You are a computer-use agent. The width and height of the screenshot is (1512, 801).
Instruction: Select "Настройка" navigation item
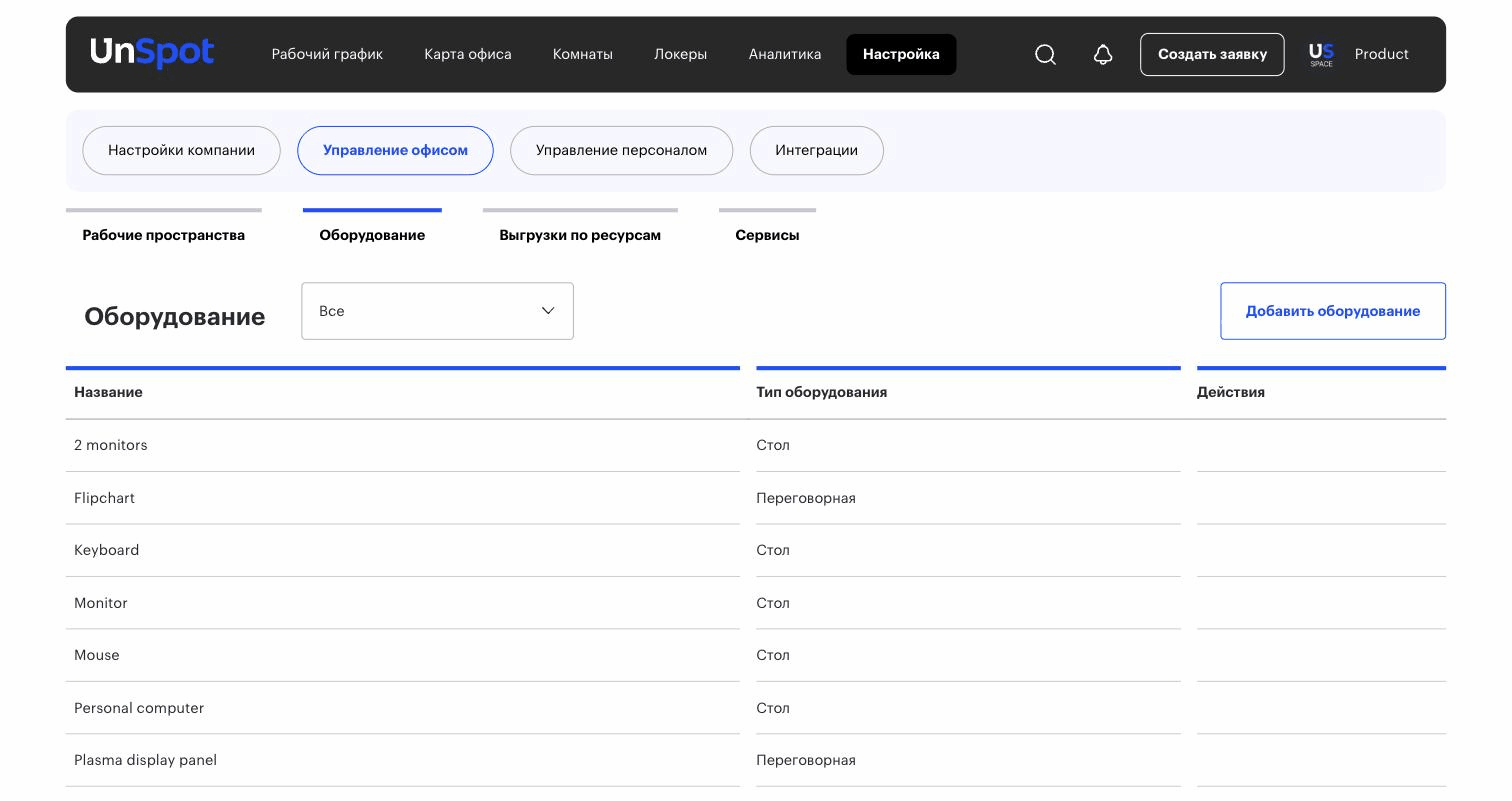[x=901, y=54]
